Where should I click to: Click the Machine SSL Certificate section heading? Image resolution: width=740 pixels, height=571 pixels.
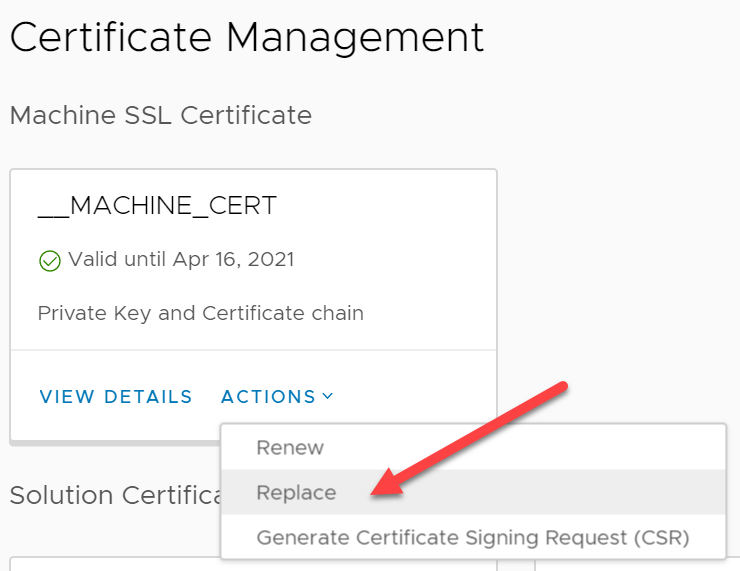coord(160,116)
